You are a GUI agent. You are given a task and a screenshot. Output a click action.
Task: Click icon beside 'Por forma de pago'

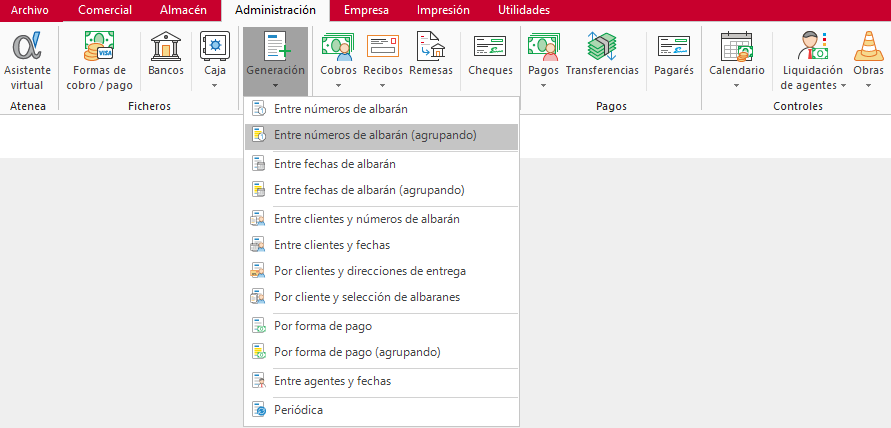tap(259, 326)
